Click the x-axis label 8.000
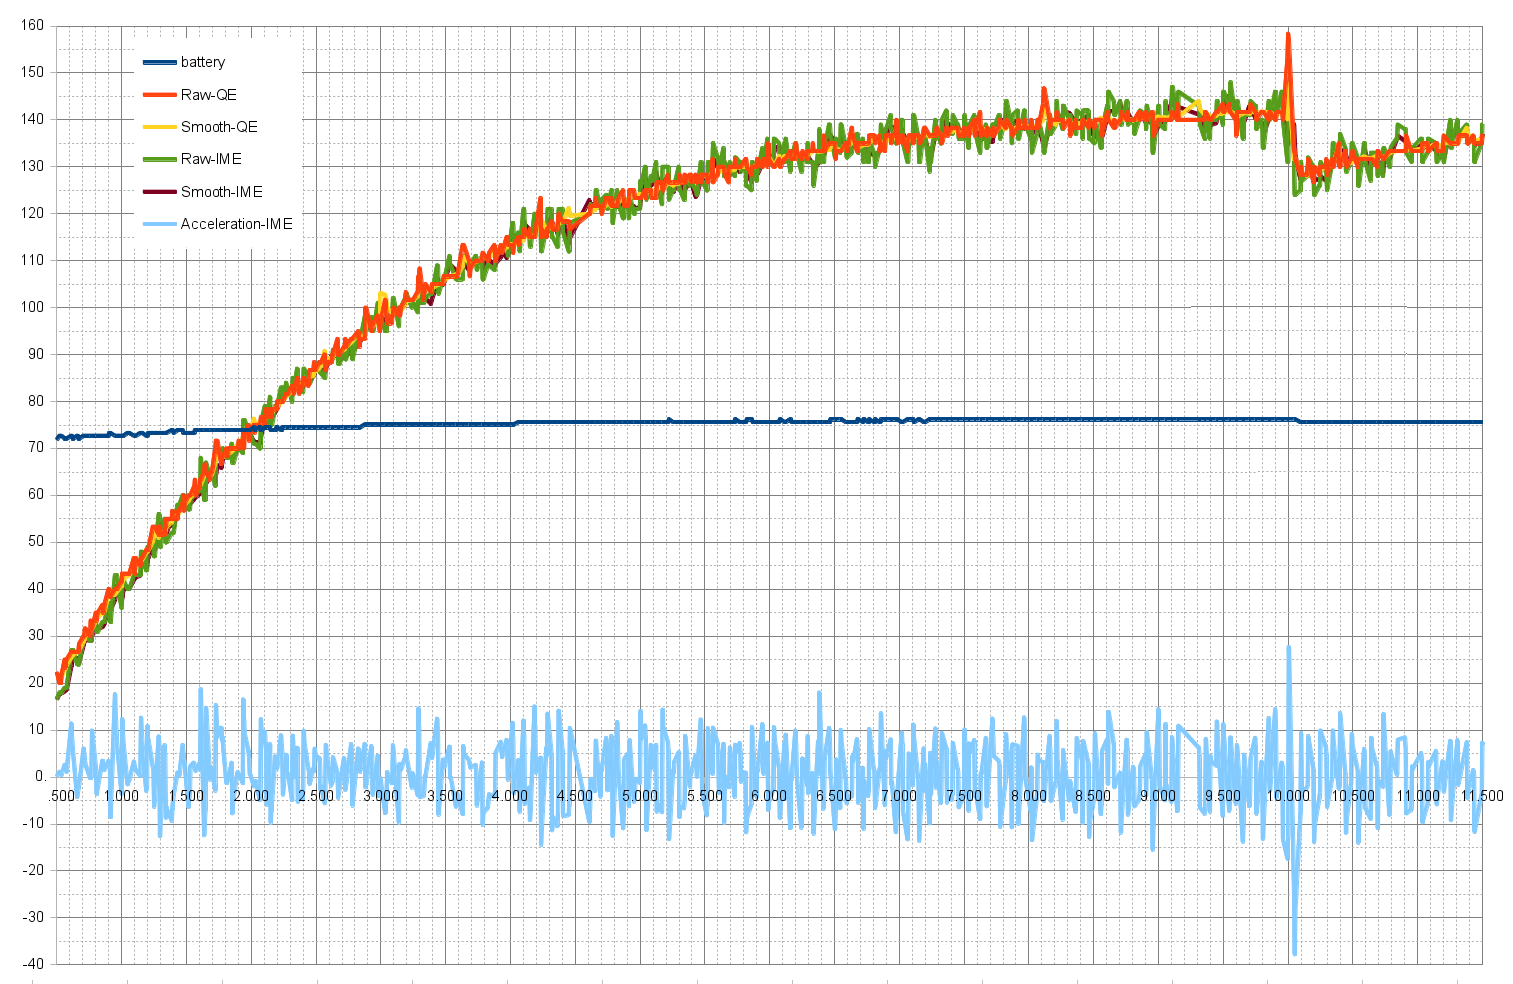The height and width of the screenshot is (984, 1513). (1029, 796)
